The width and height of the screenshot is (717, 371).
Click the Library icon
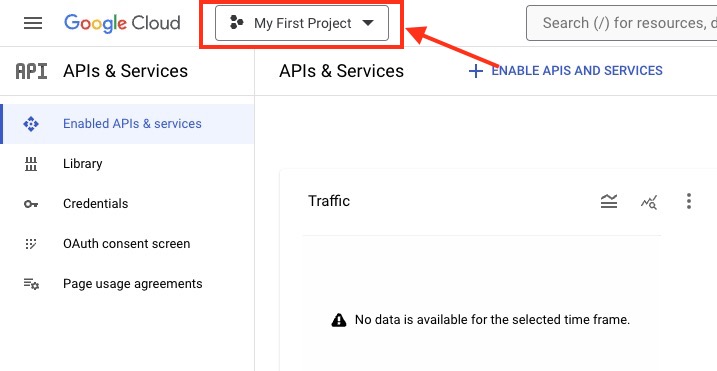point(31,164)
